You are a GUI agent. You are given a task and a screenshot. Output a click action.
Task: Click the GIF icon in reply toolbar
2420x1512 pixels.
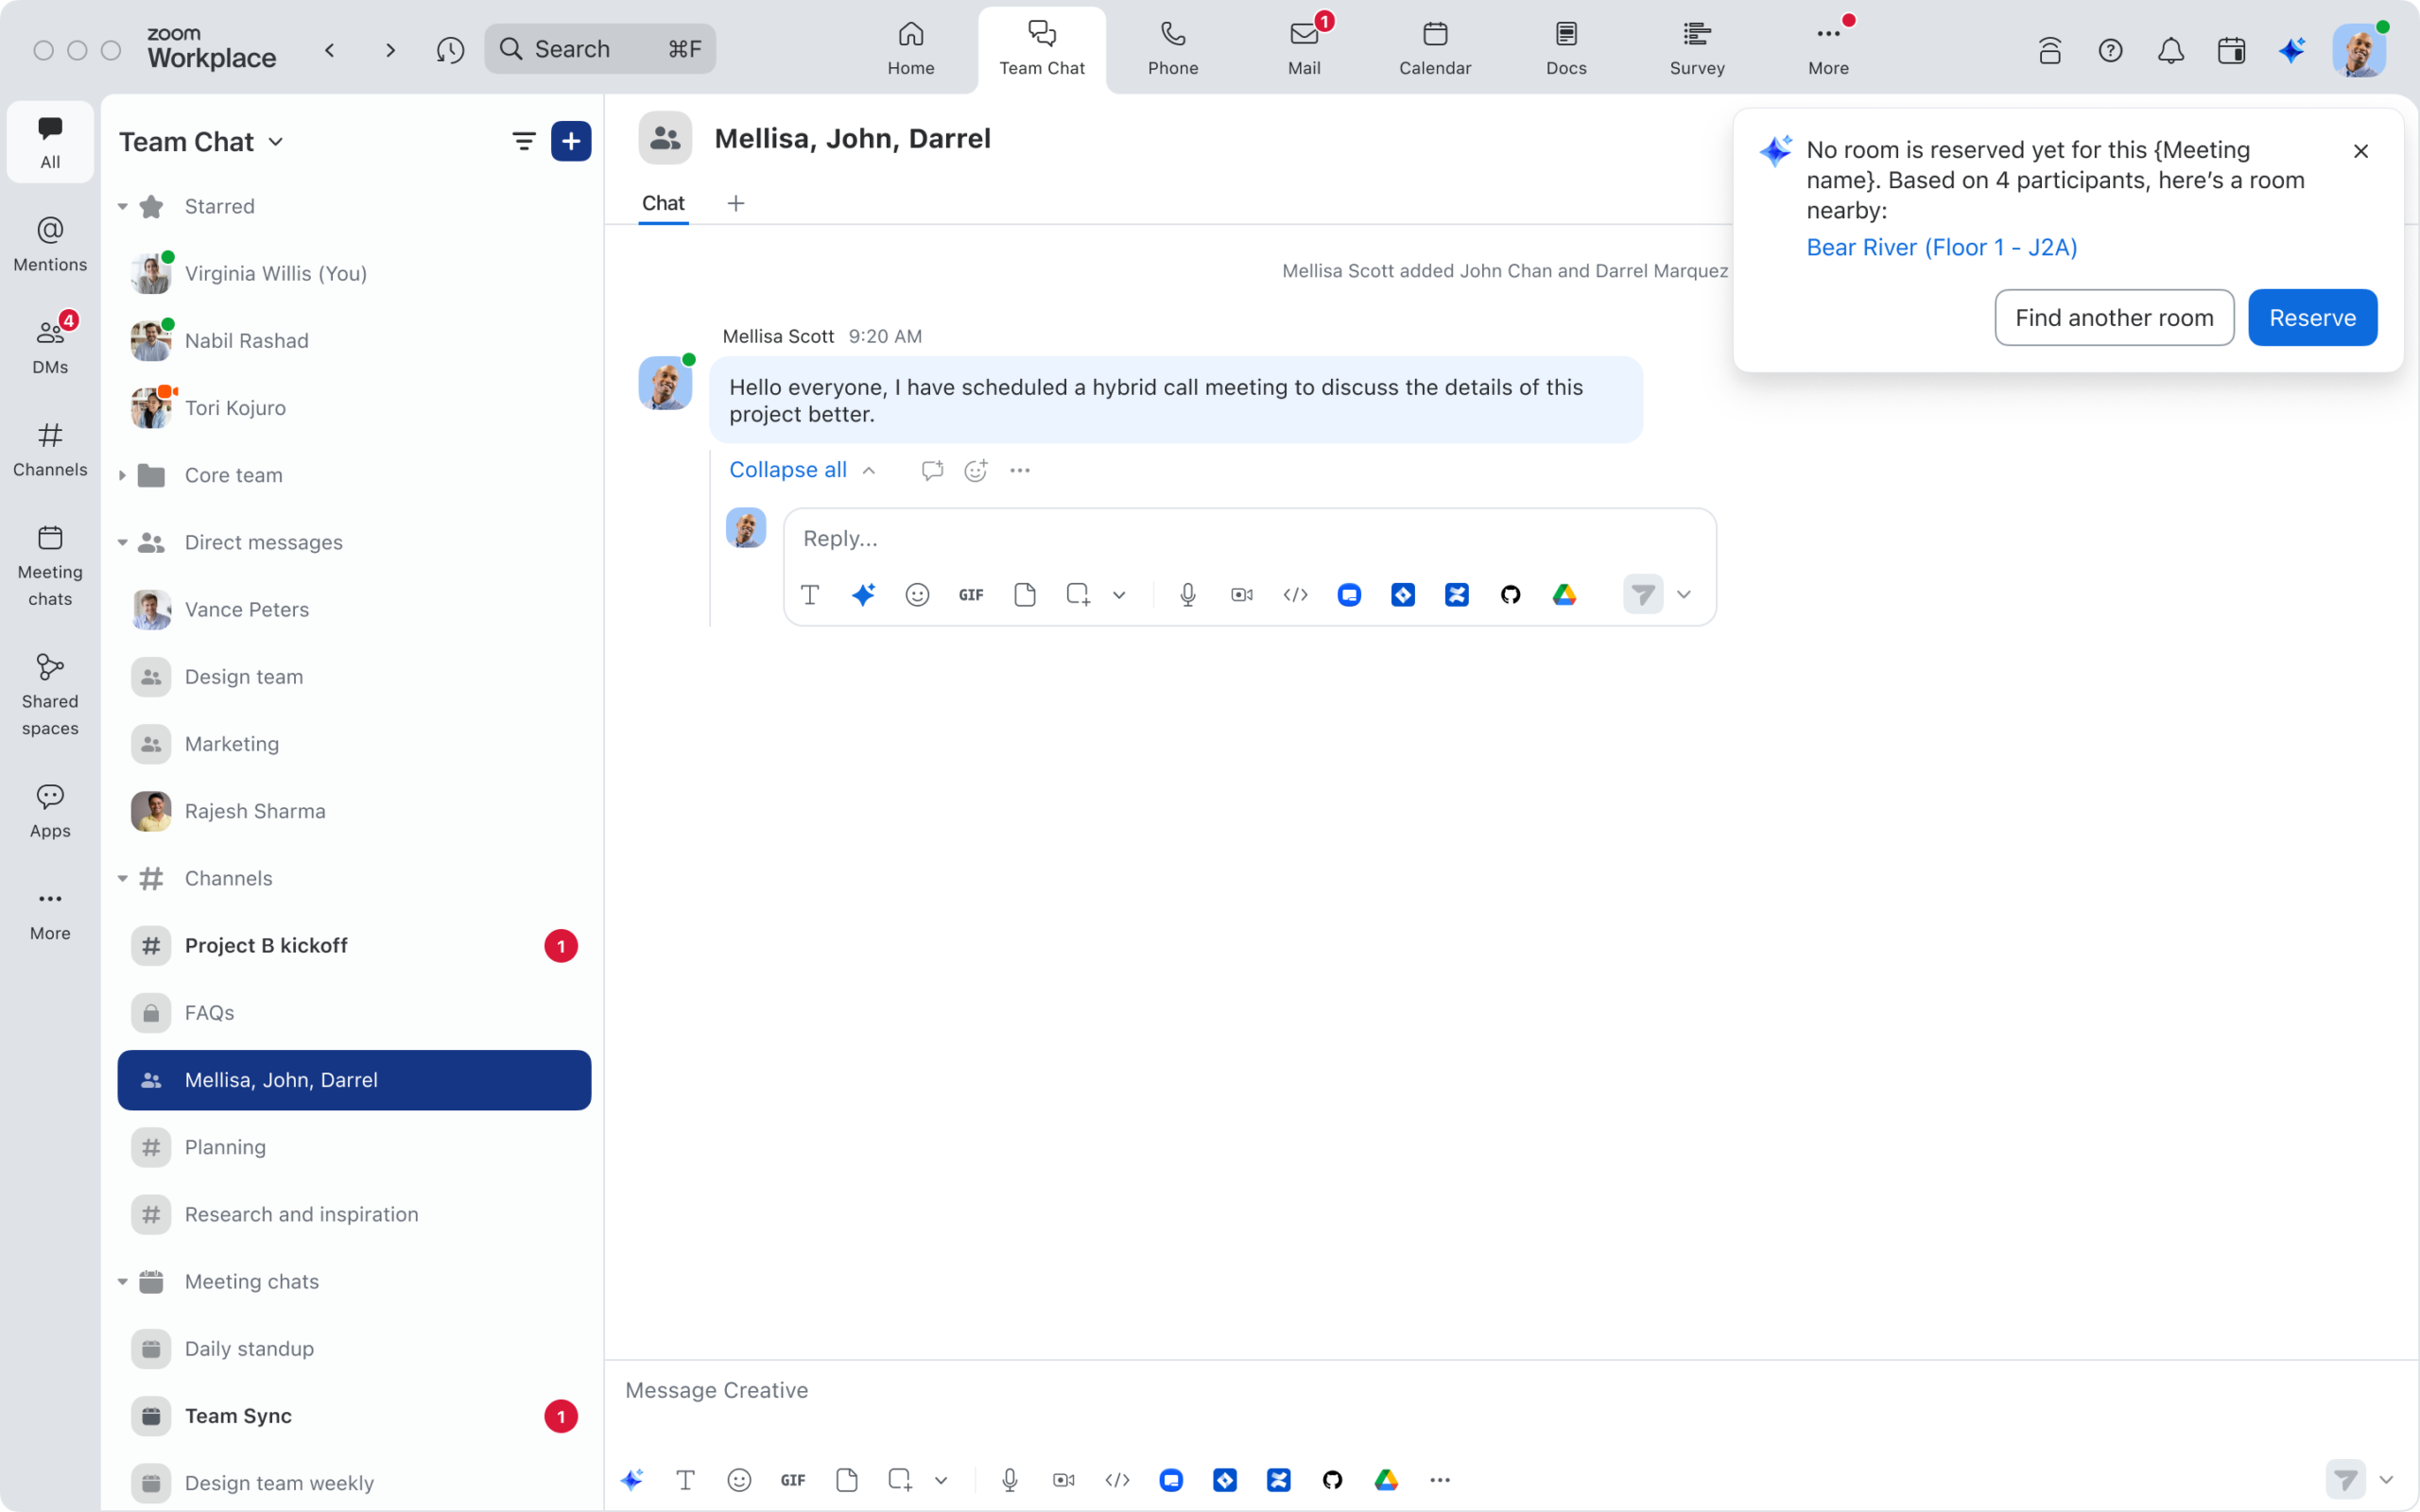coord(970,595)
